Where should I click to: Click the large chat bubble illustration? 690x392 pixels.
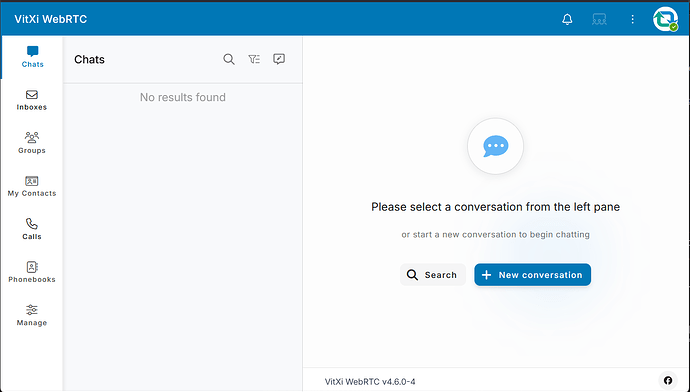click(x=495, y=146)
